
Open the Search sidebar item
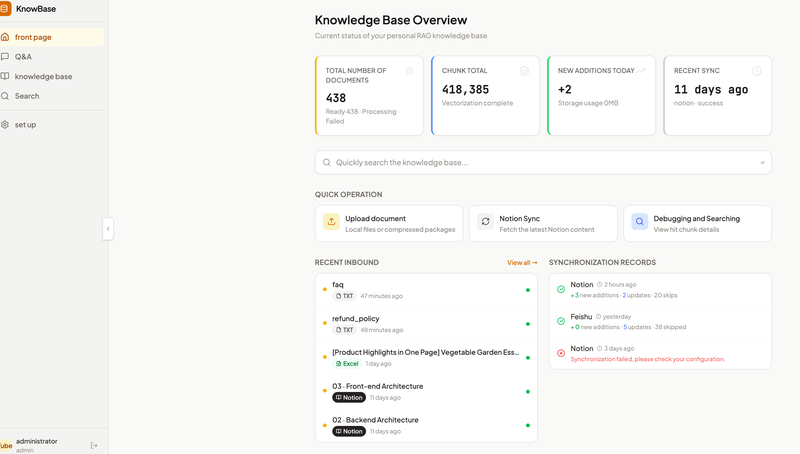[51, 96]
